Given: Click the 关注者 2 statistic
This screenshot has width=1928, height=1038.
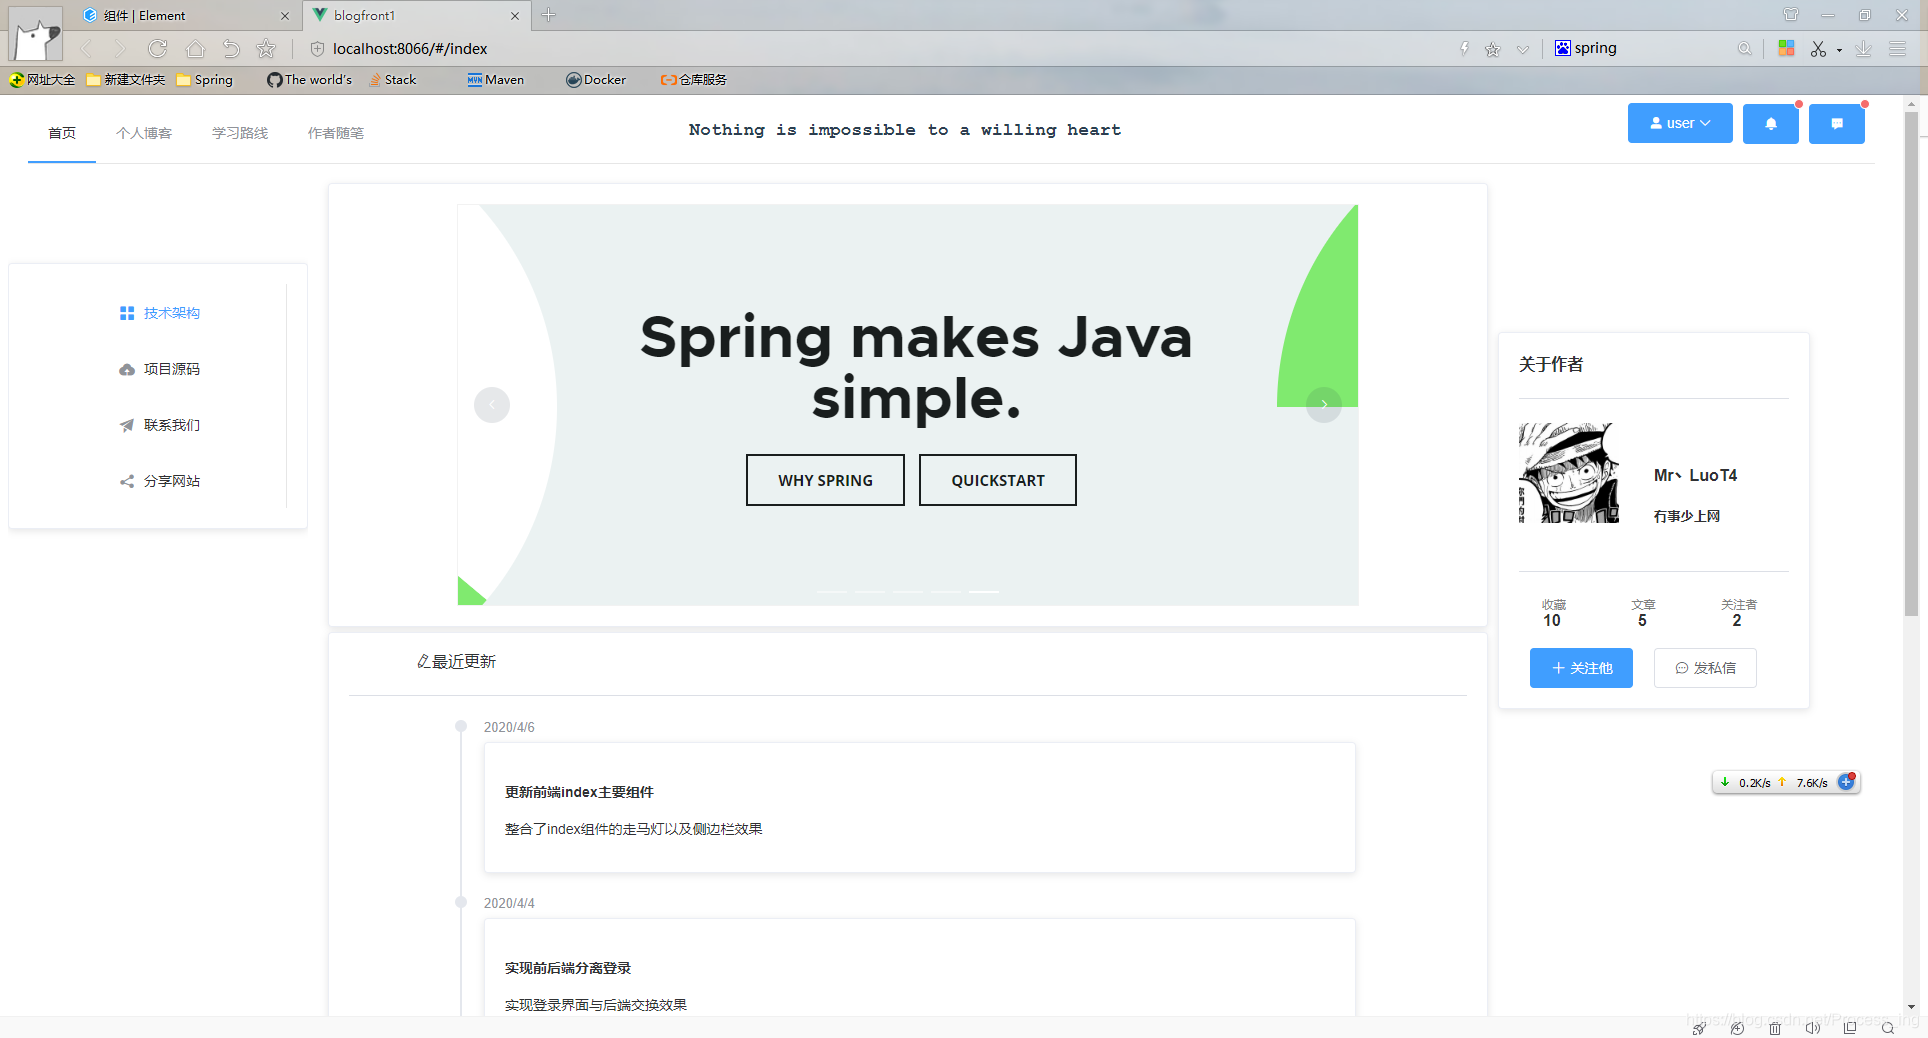Looking at the screenshot, I should 1738,613.
